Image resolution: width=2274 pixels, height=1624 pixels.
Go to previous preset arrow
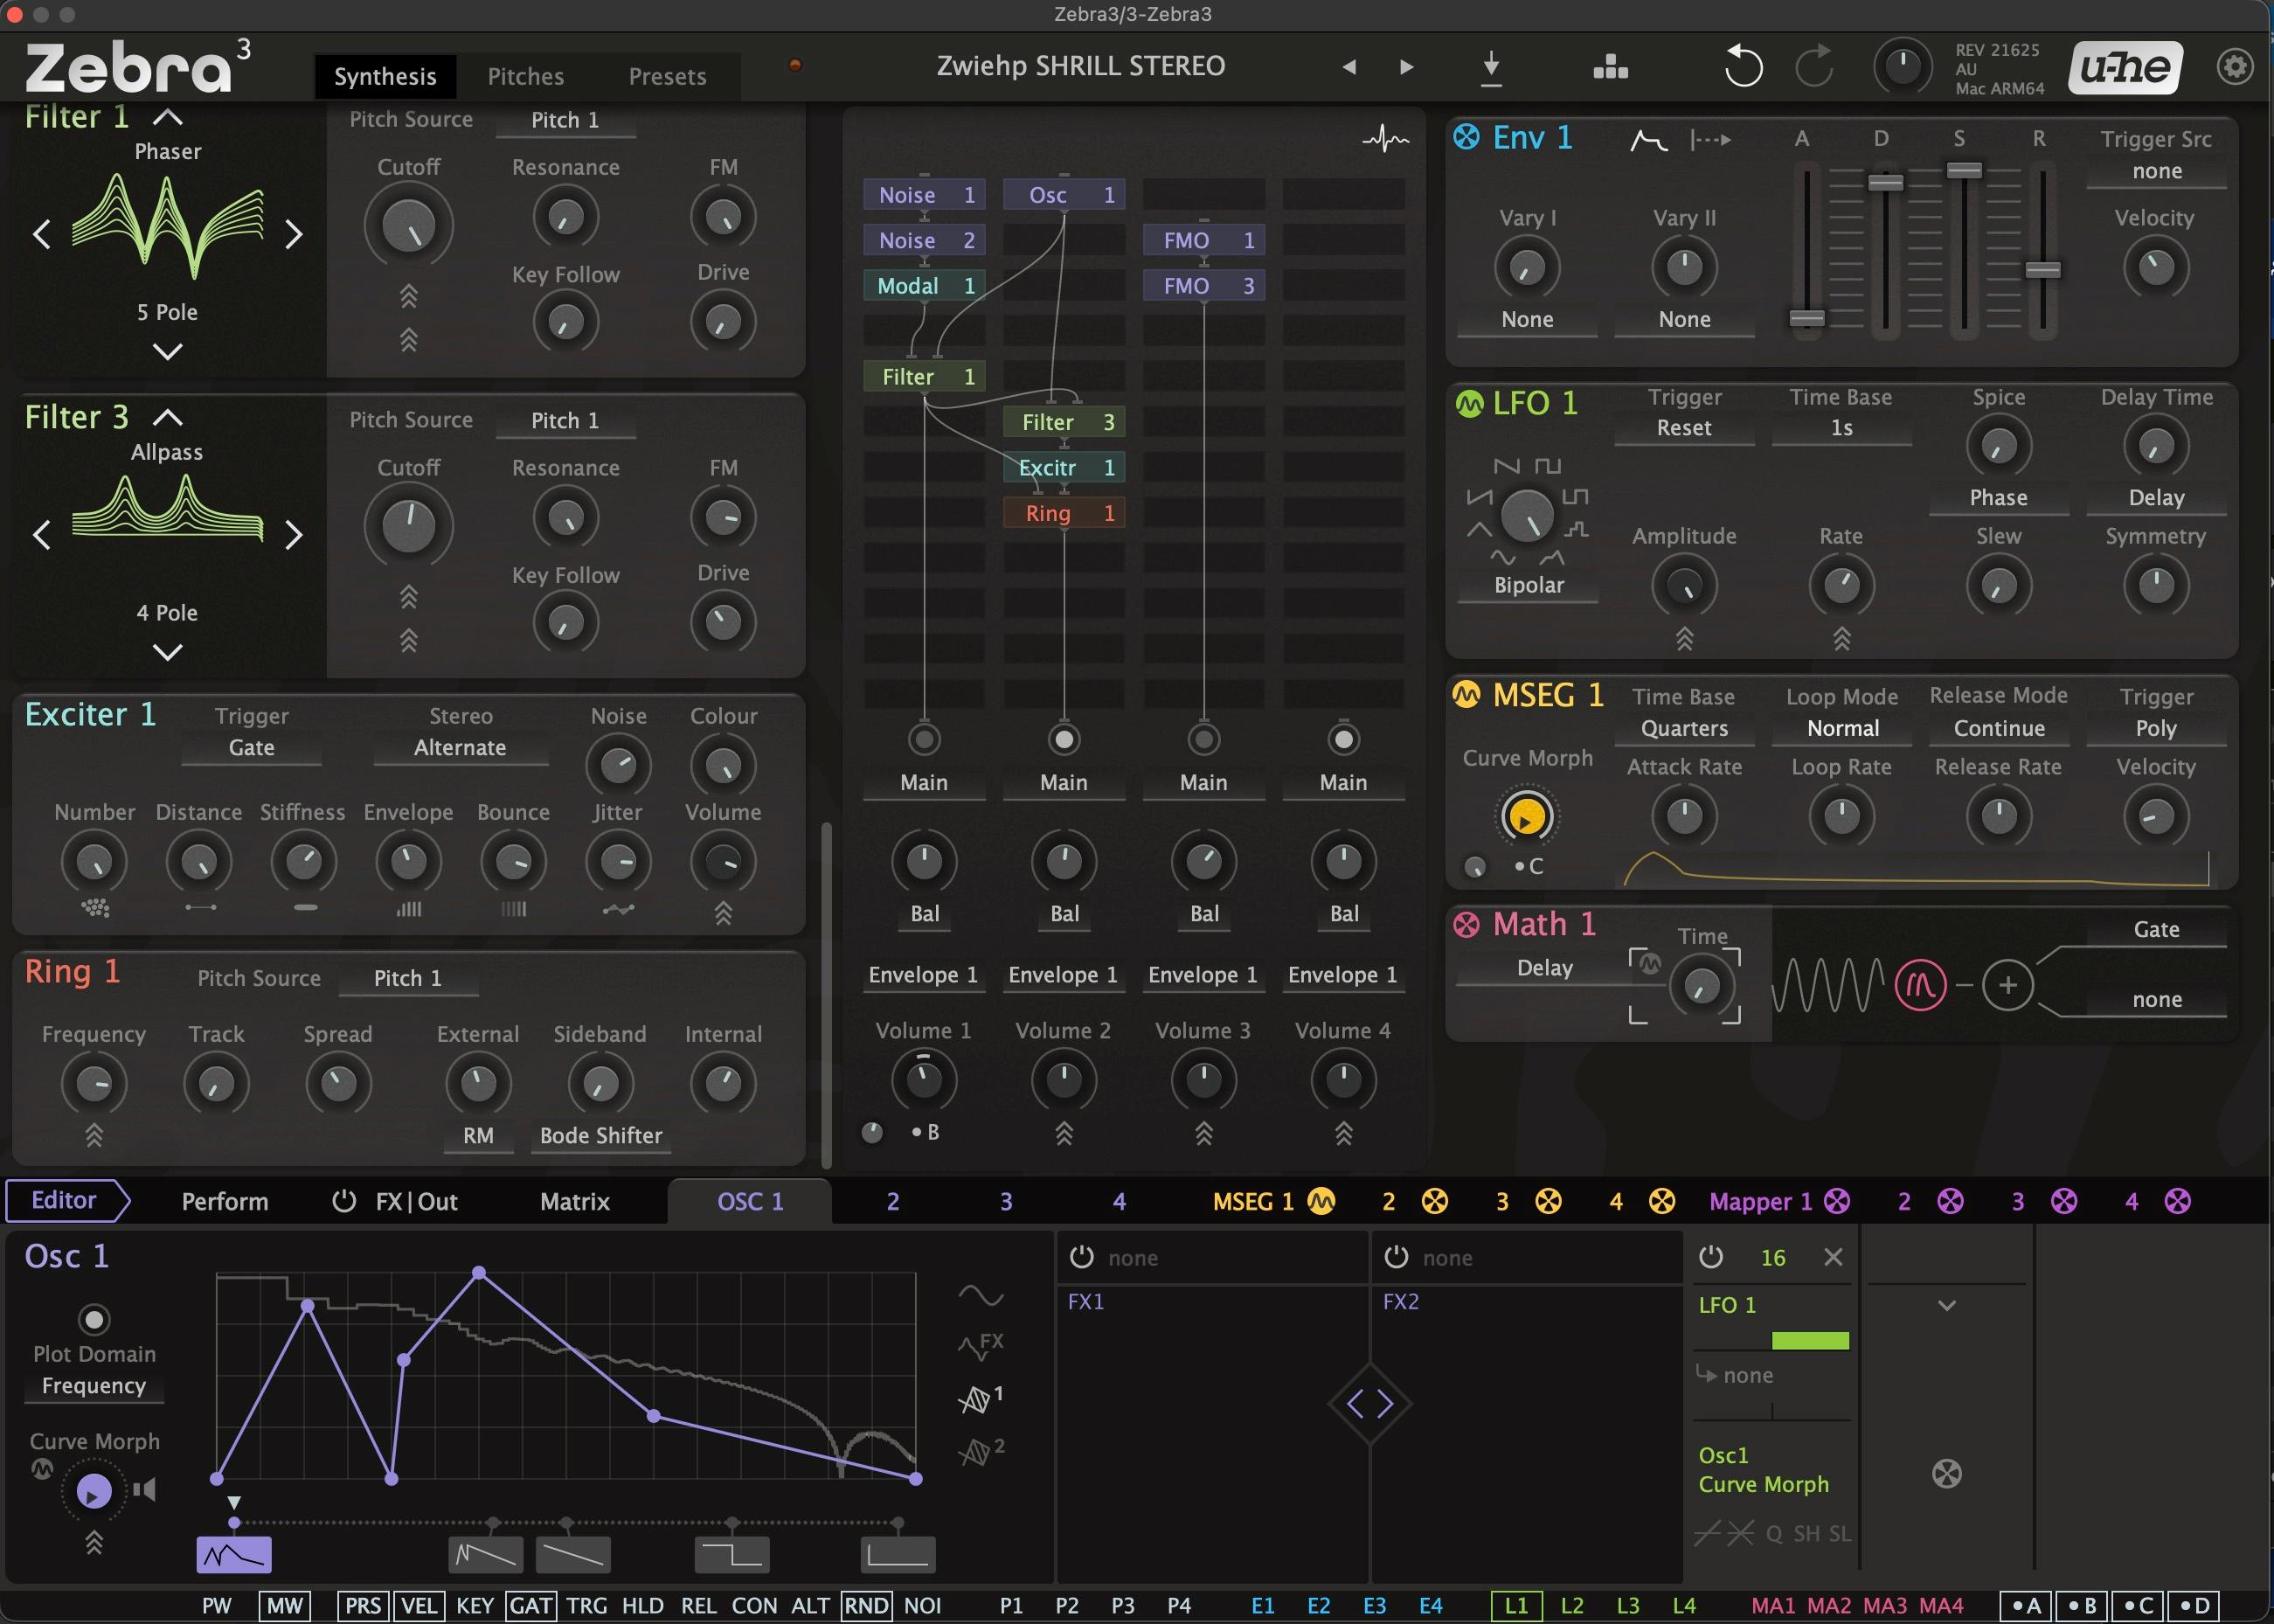(1349, 67)
